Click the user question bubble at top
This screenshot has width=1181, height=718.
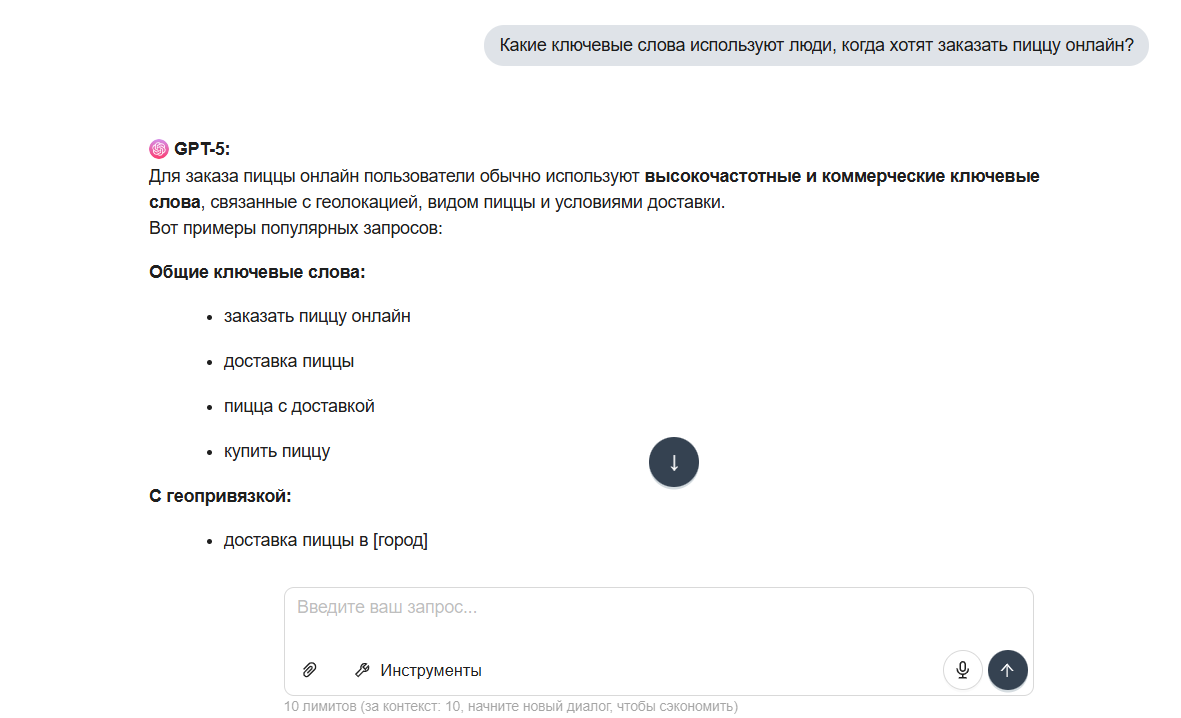[815, 44]
